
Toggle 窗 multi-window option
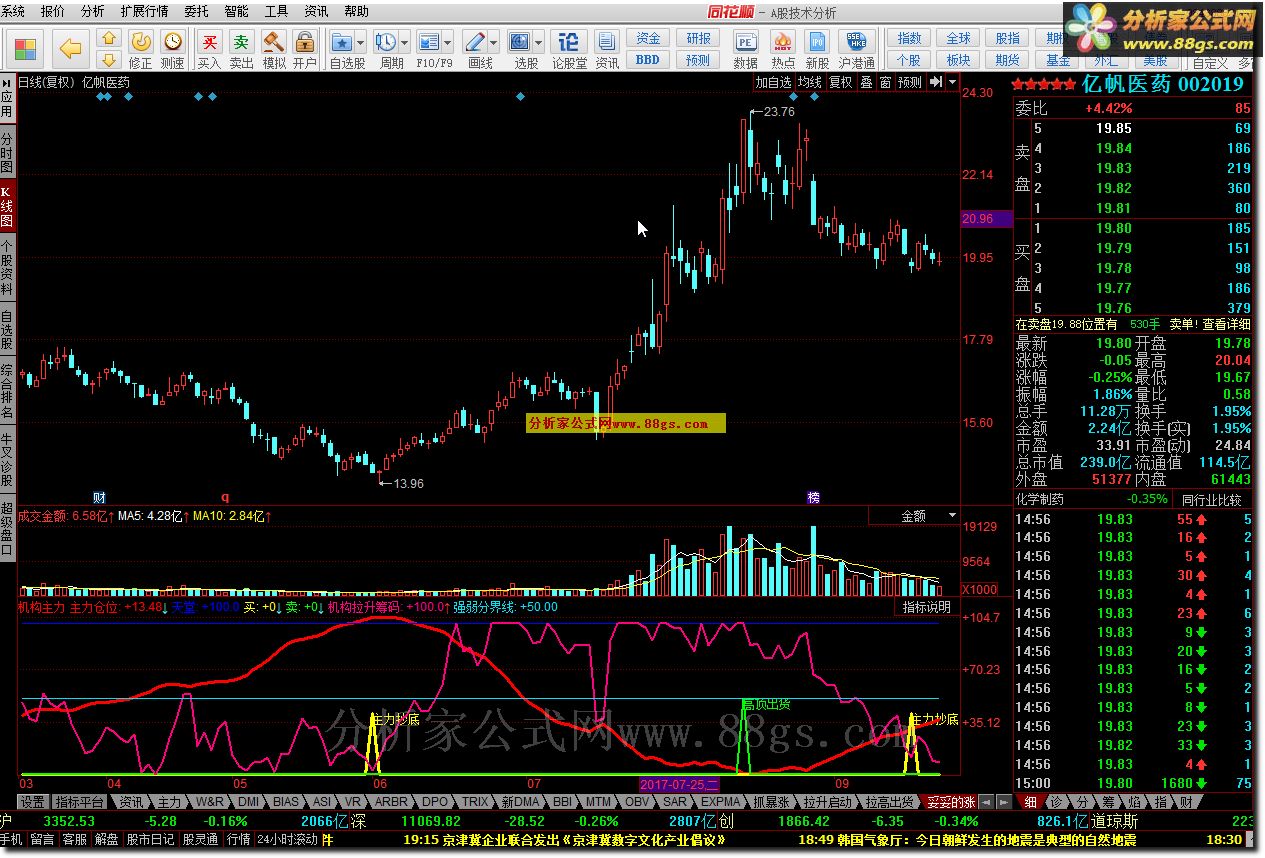[x=885, y=82]
